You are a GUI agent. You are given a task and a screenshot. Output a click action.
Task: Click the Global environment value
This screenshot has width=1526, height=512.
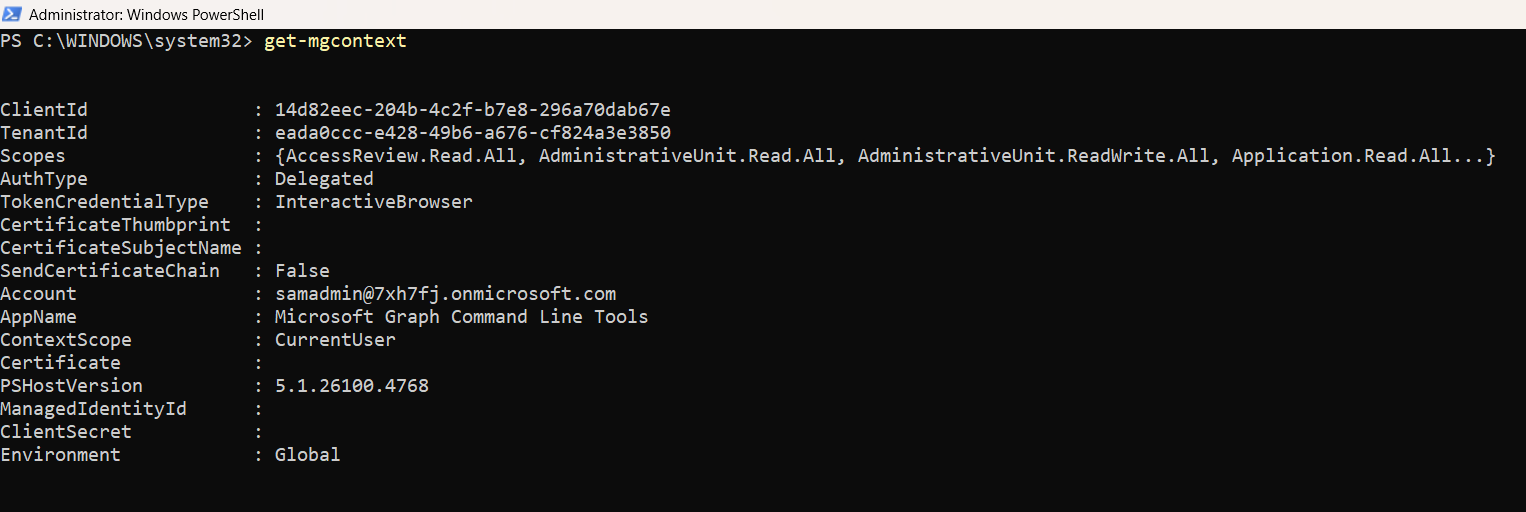307,455
